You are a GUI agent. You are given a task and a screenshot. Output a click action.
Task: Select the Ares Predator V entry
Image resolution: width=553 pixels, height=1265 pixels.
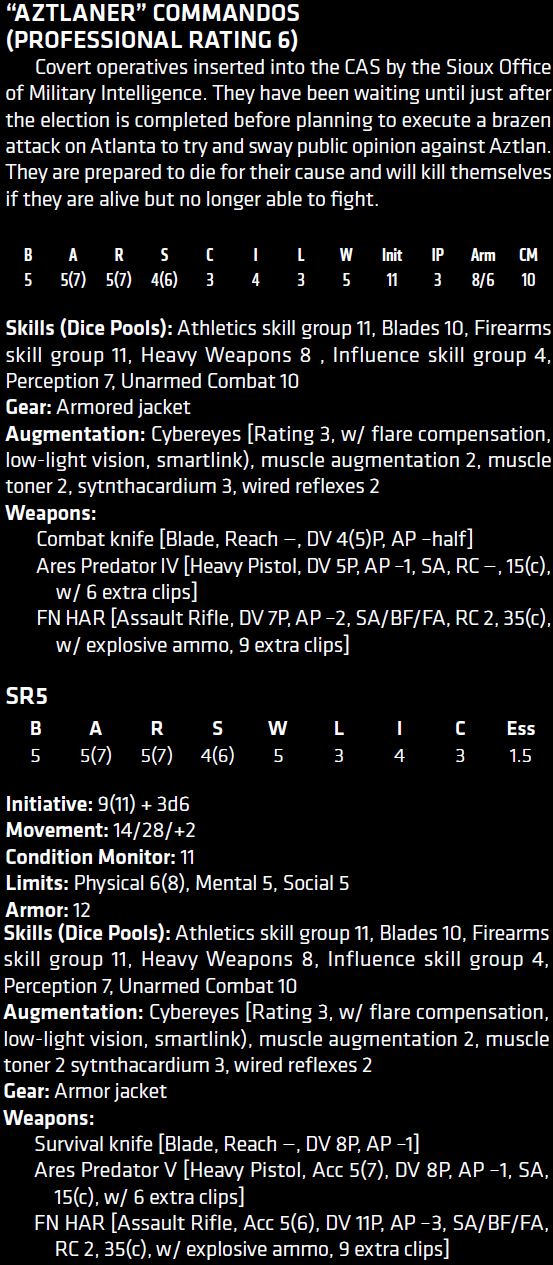pos(292,1183)
